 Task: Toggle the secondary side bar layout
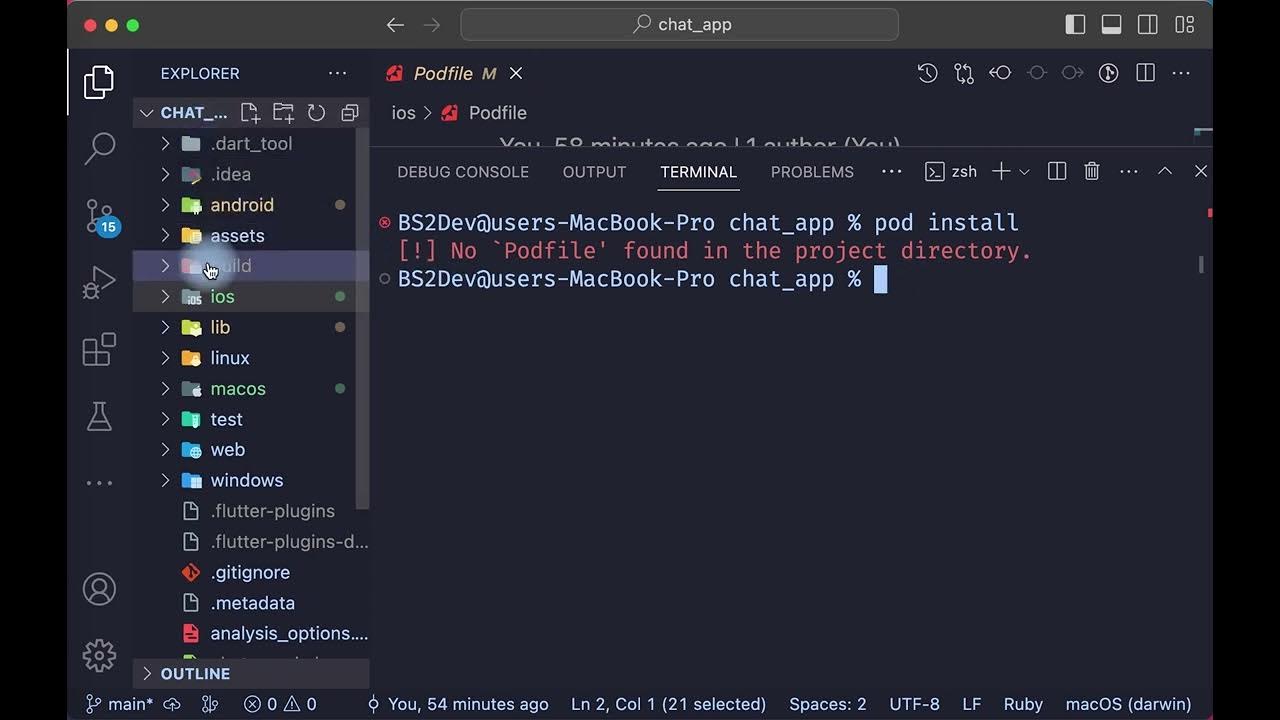[x=1148, y=25]
